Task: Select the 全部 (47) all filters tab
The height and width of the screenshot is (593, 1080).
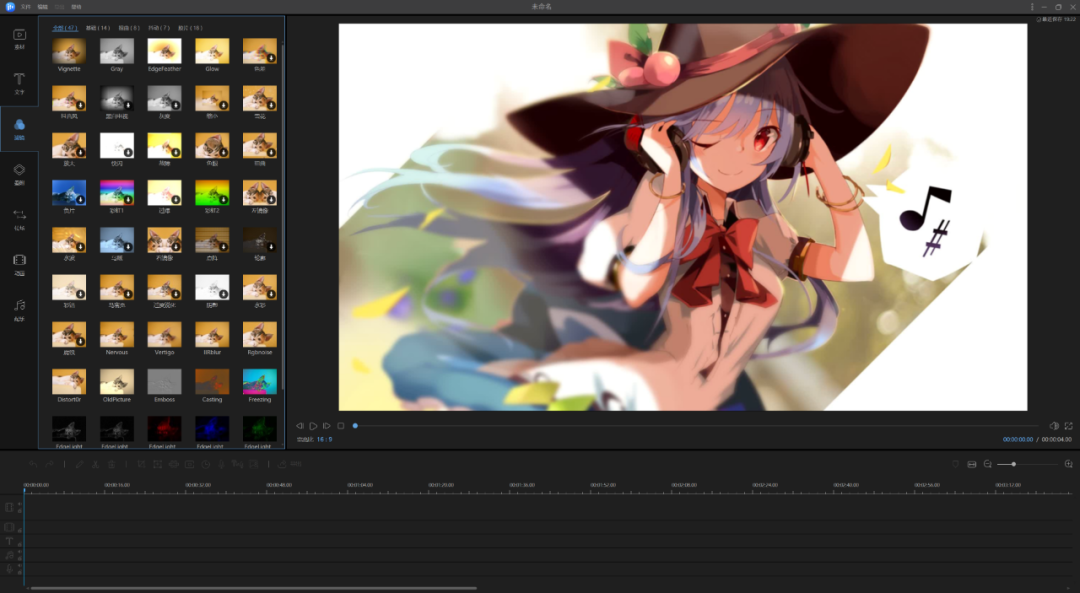Action: click(x=65, y=28)
